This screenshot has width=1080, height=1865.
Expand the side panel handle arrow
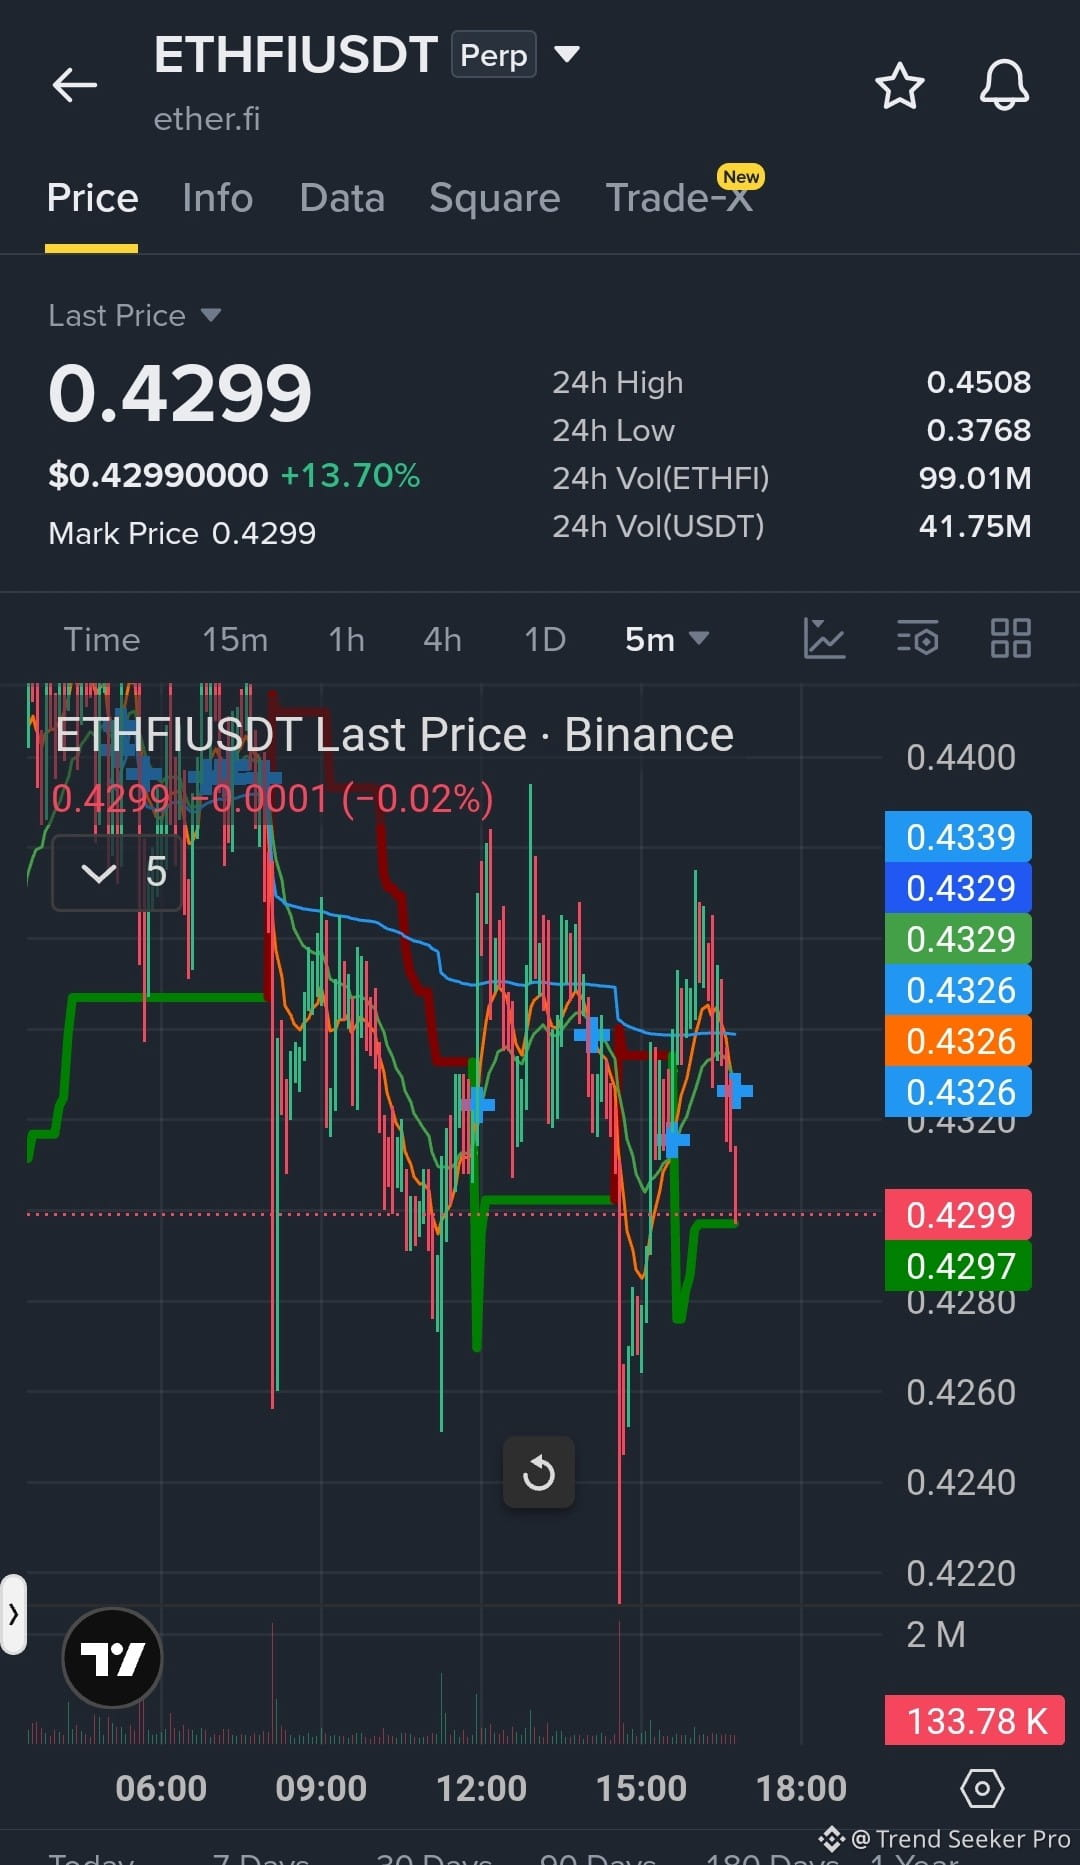coord(13,1614)
